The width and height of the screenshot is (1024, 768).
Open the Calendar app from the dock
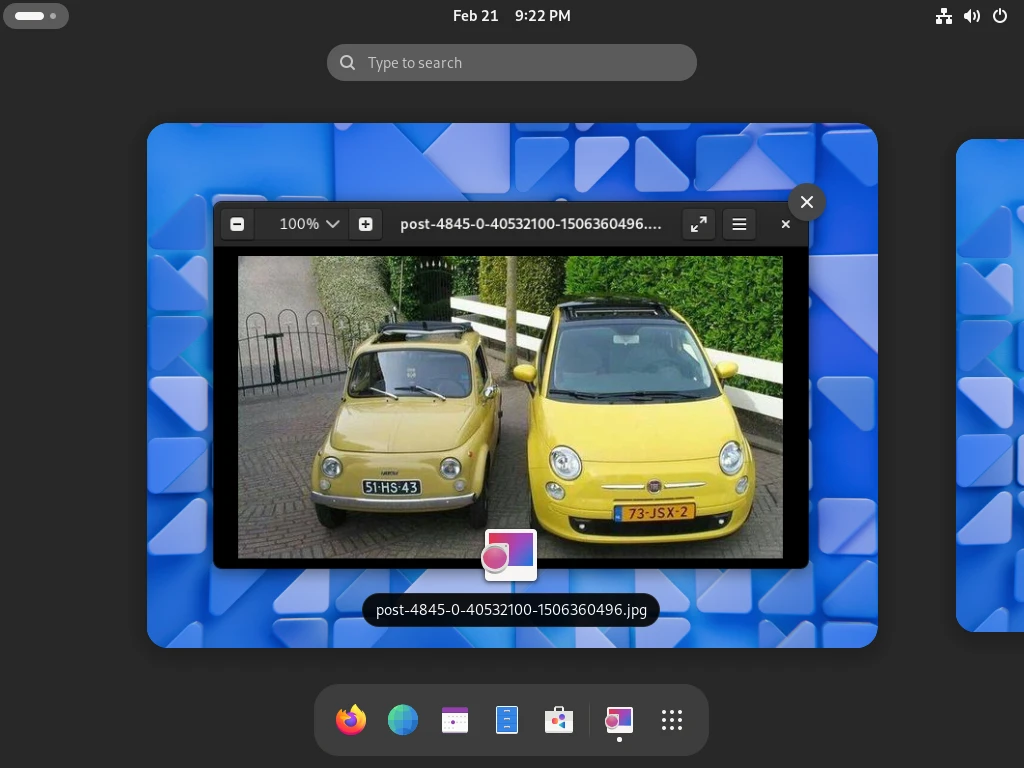[x=455, y=720]
